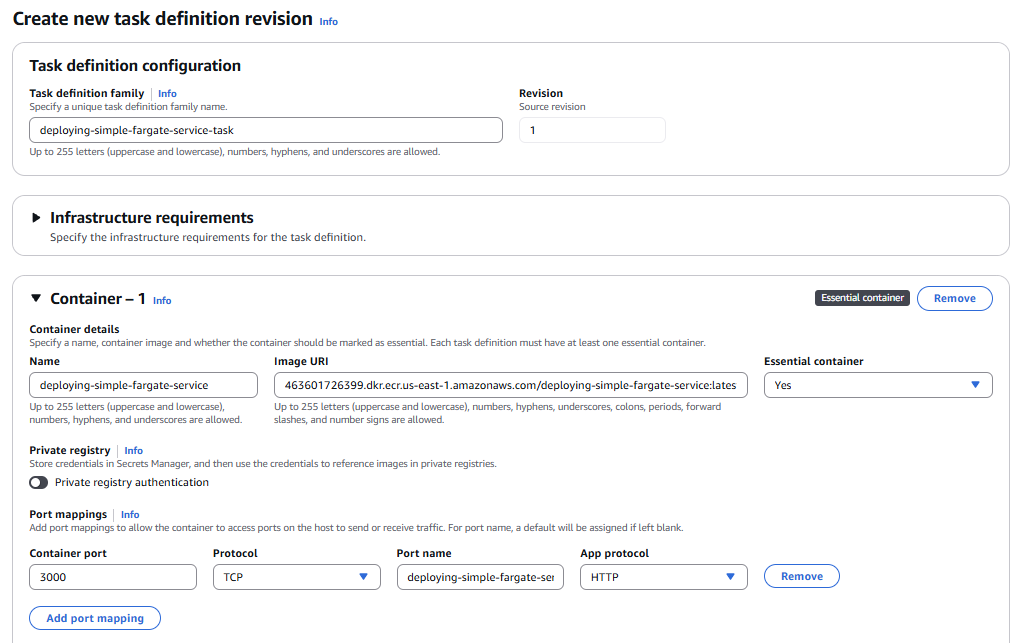The image size is (1020, 643).
Task: Click the container Name input field
Action: pyautogui.click(x=143, y=385)
